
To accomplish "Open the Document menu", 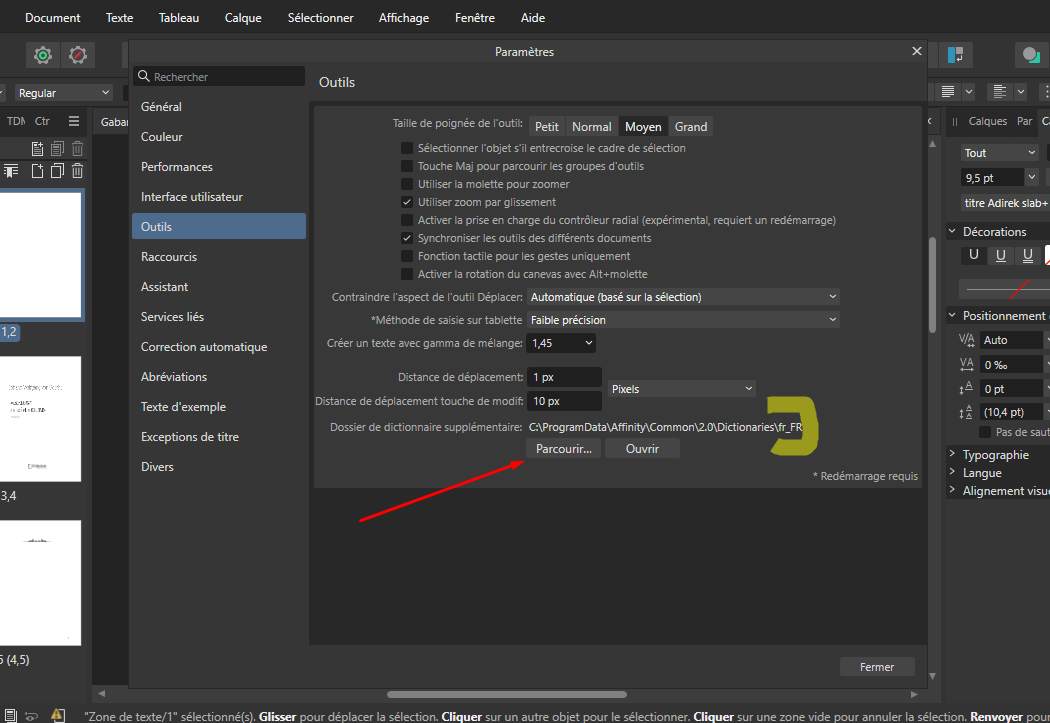I will [x=53, y=17].
